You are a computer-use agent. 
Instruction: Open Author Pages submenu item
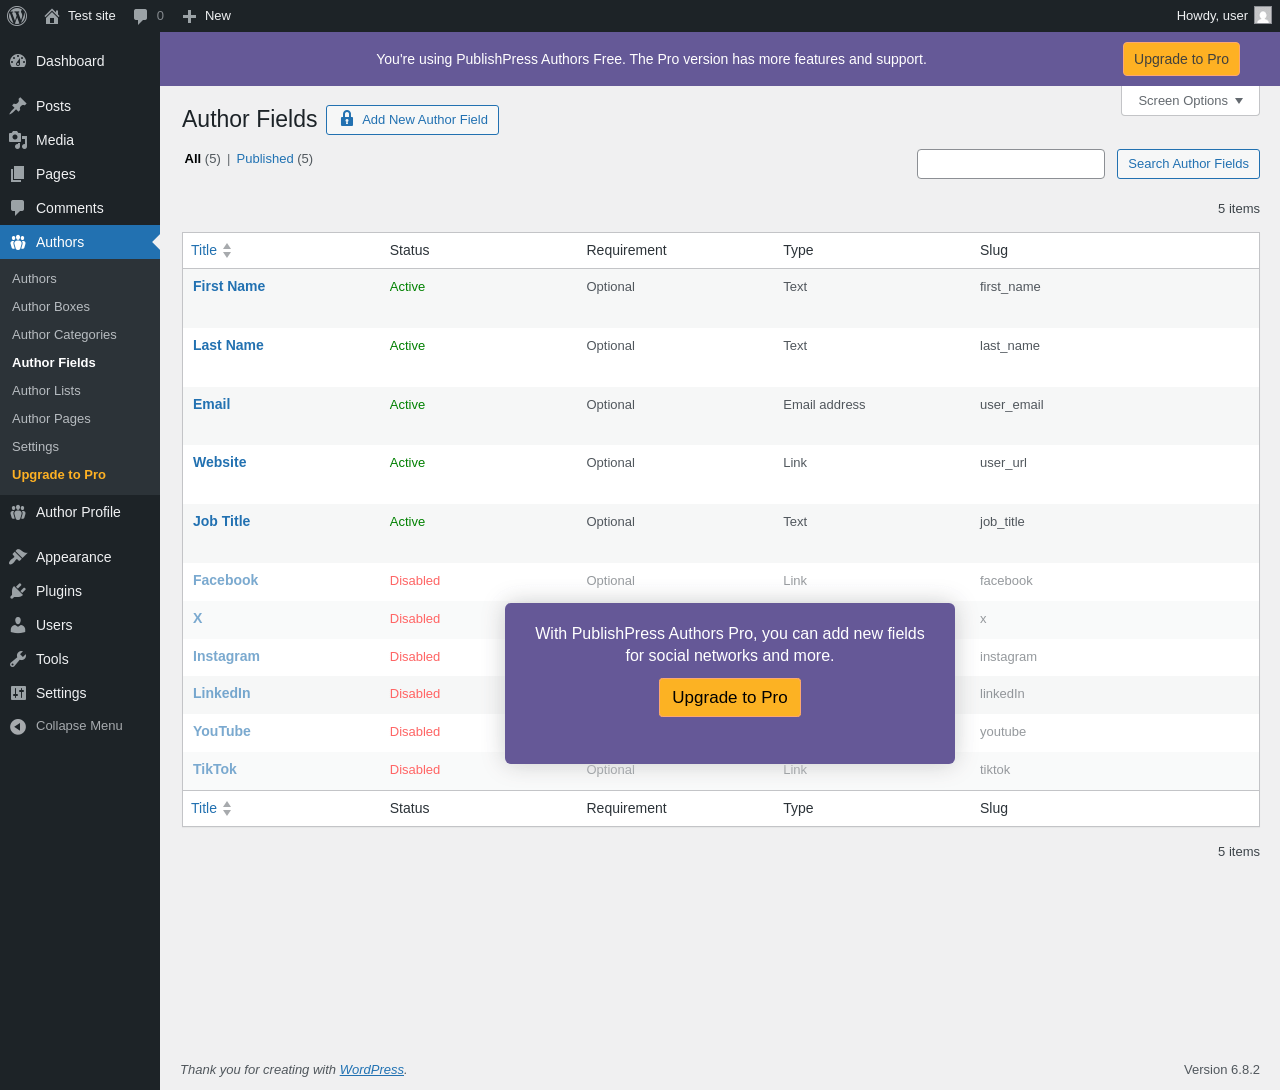51,419
